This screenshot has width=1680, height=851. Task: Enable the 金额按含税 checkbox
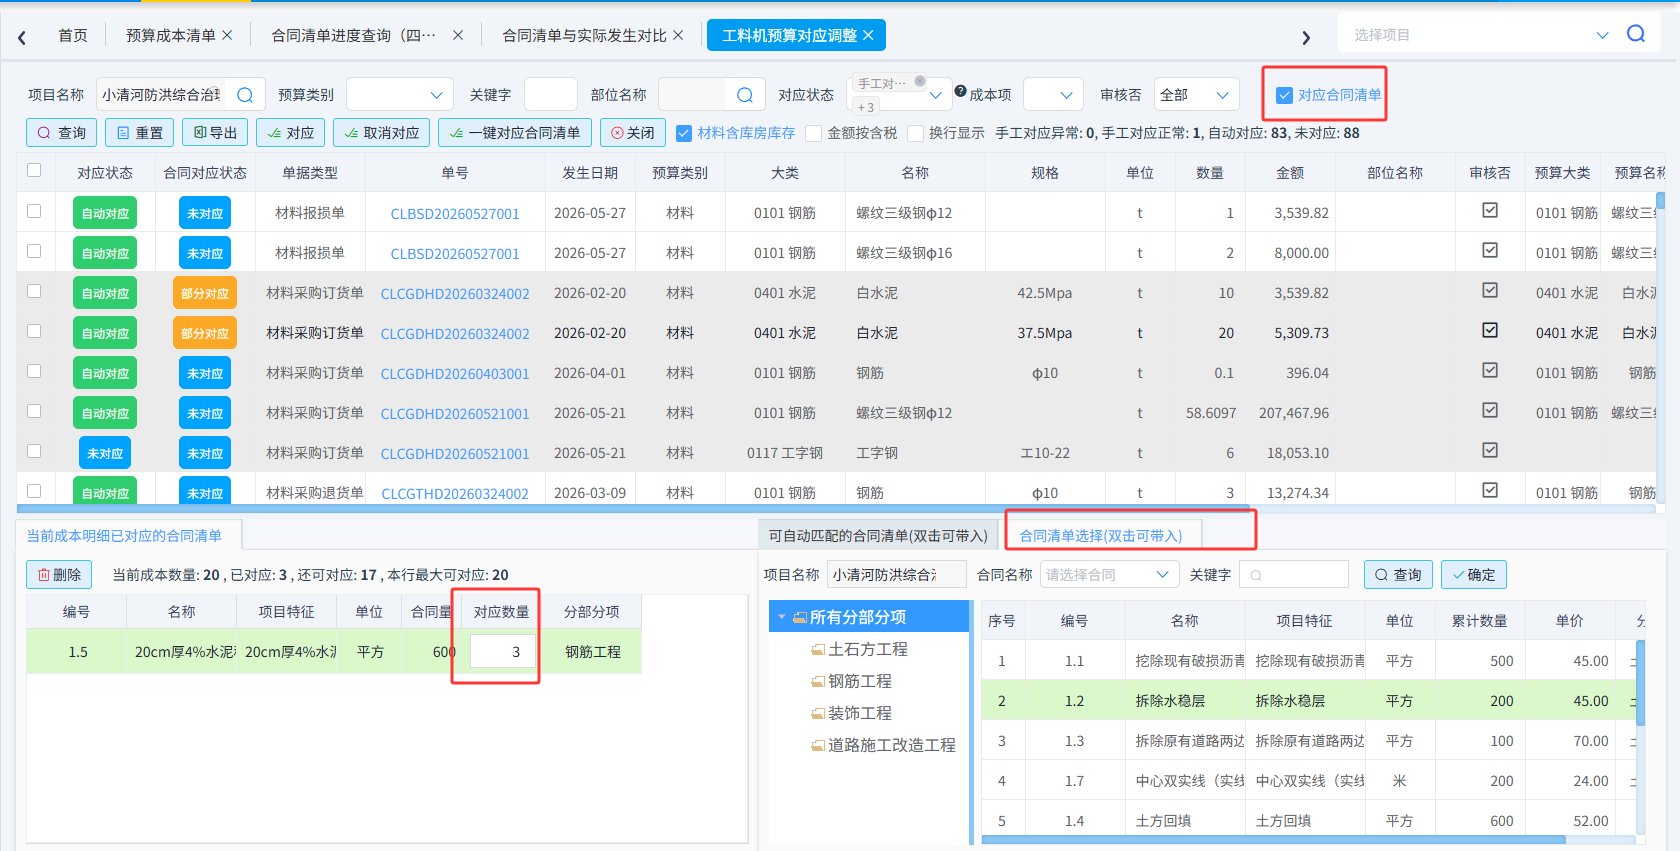(x=814, y=133)
